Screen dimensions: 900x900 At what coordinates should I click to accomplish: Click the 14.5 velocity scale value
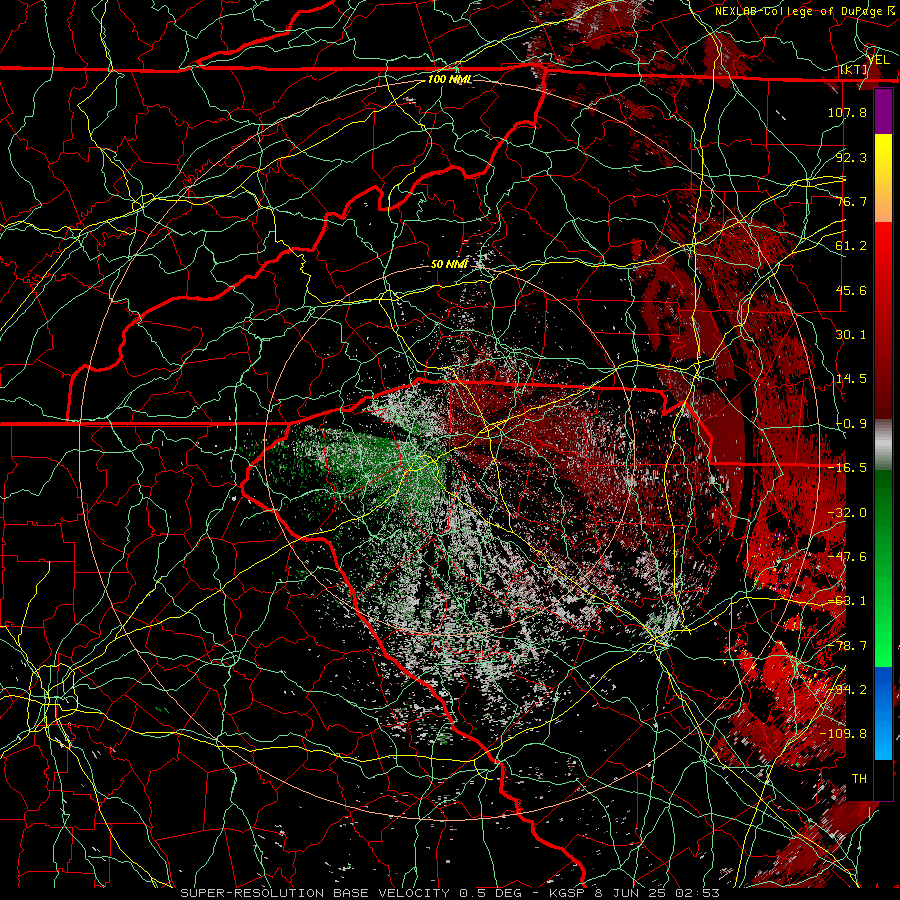851,379
